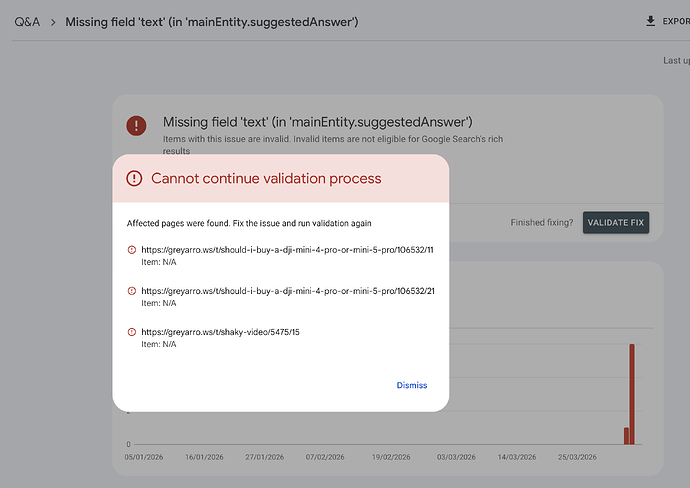Click the 25/03/2026 date label on chart axis
Screen dimensions: 690x488
(x=577, y=457)
